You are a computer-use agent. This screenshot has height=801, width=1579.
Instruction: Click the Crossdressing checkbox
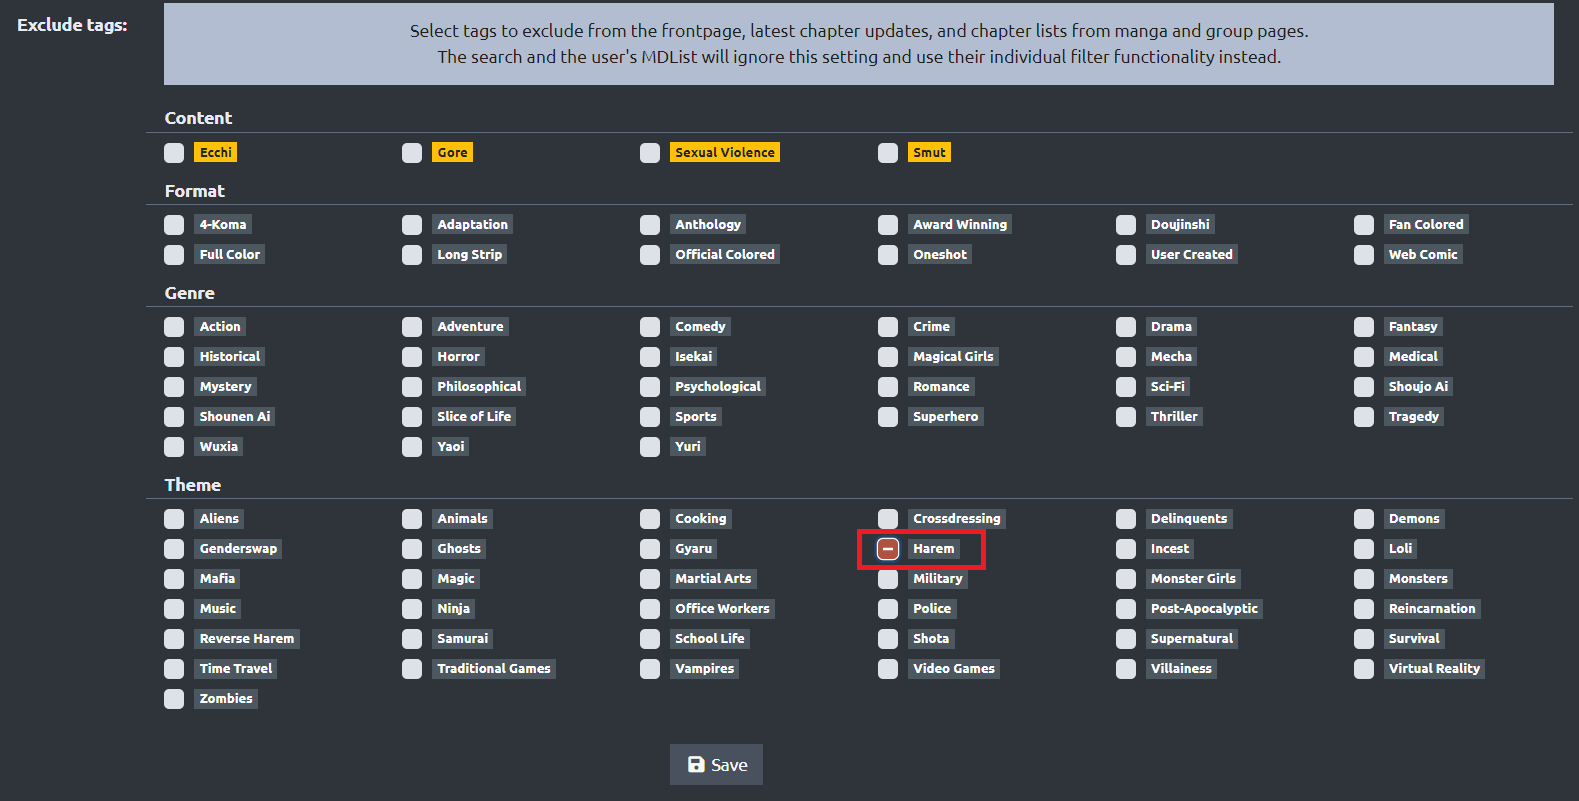888,519
